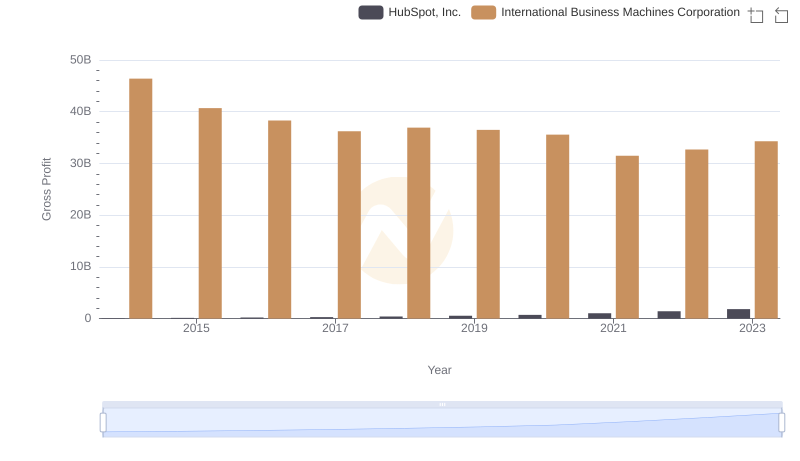
Task: Toggle International Business Machines Corporation legend swatch
Action: [x=483, y=12]
